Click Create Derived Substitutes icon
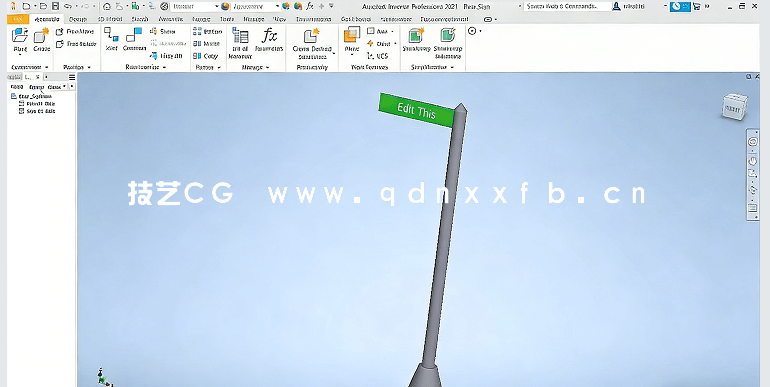The height and width of the screenshot is (387, 770). (x=311, y=36)
